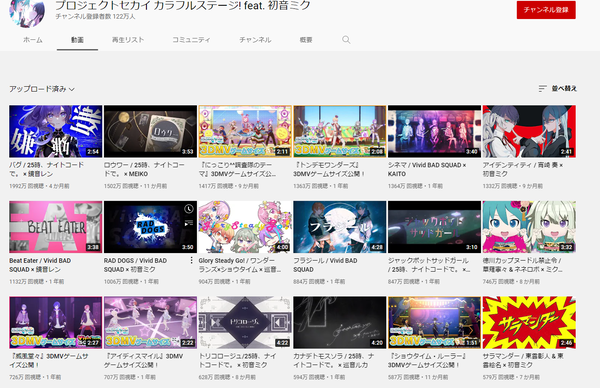Click 1992万 回視聴 view count text

point(26,186)
